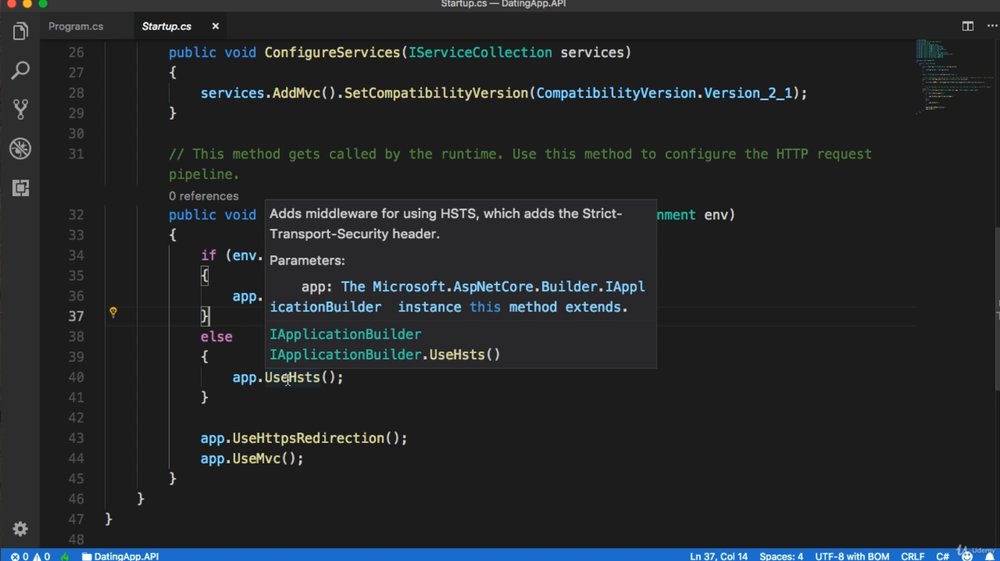Click UseHttpsRedirection on line 43

[308, 438]
